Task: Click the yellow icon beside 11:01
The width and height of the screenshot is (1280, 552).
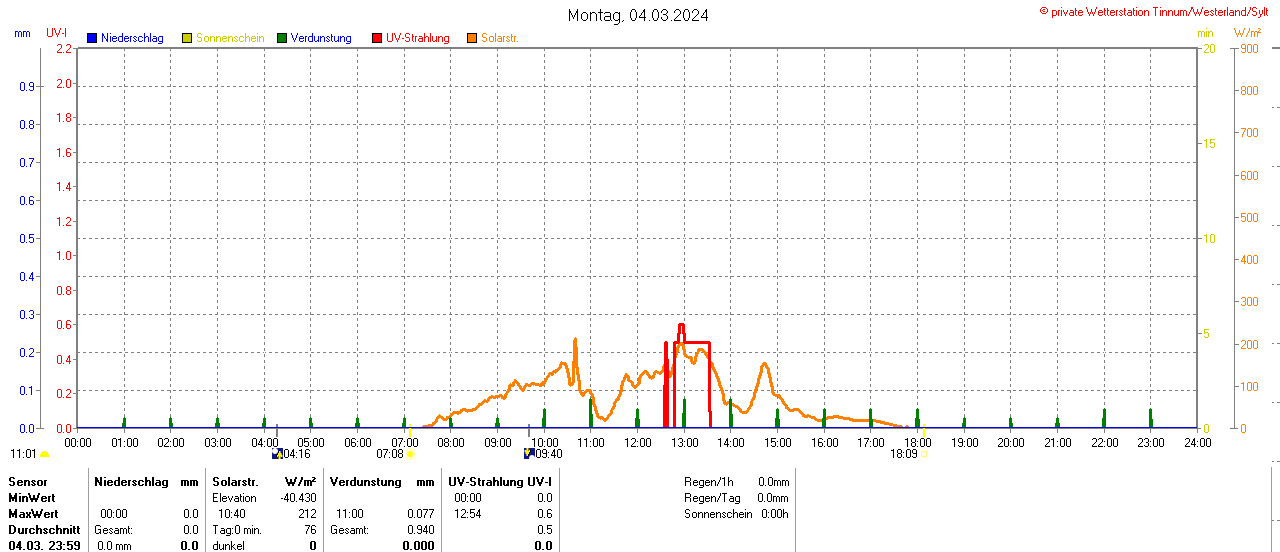Action: pyautogui.click(x=44, y=454)
